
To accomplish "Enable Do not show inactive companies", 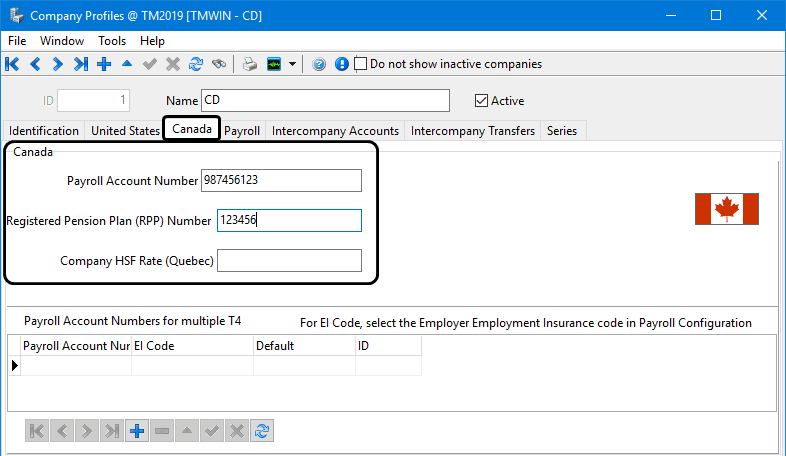I will [361, 64].
